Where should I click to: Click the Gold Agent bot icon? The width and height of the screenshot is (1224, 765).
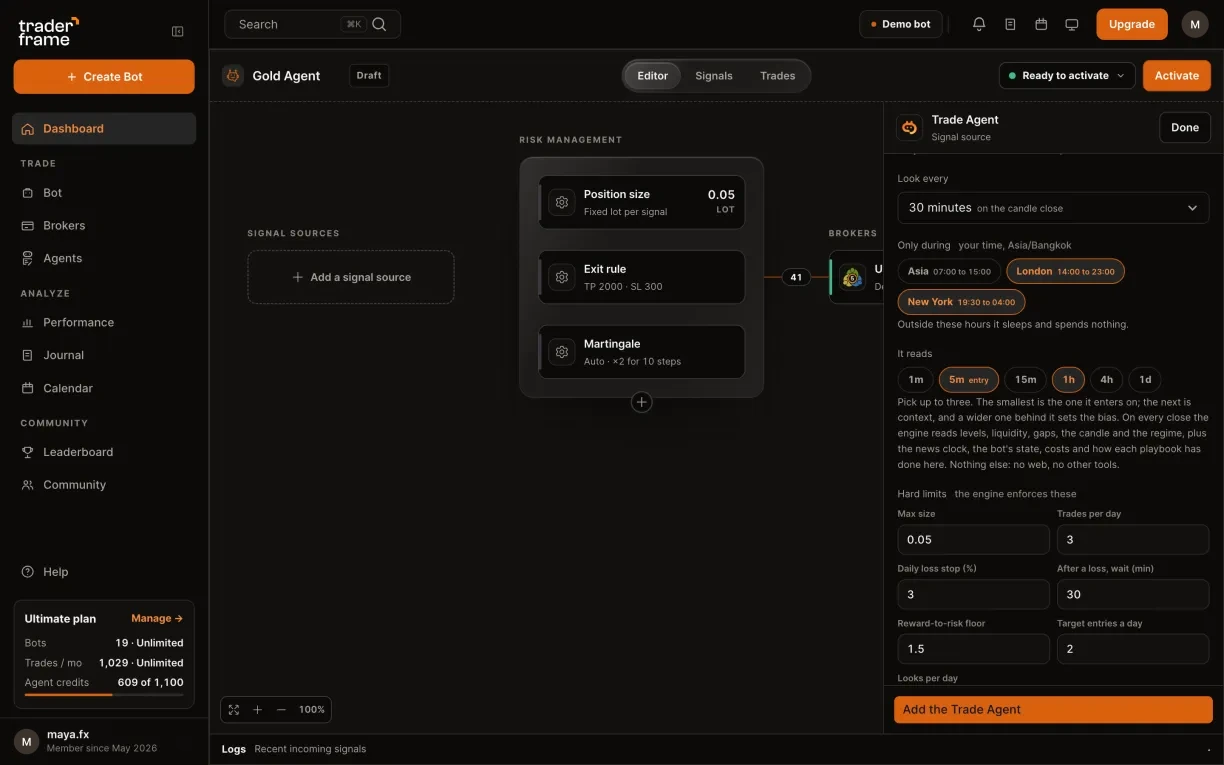coord(233,75)
